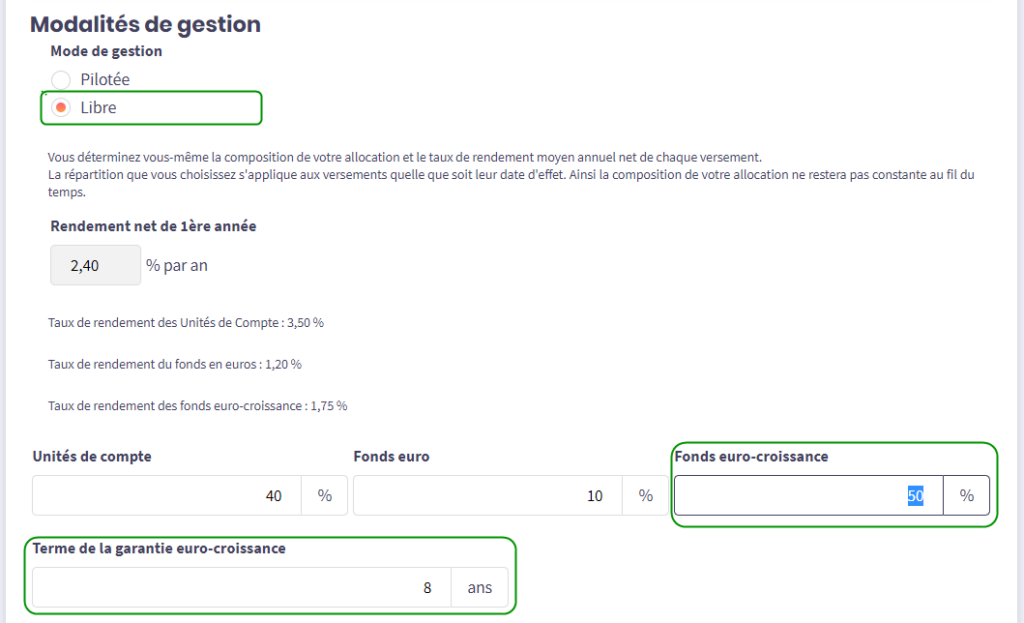Click the Rendement net 2,40 field
Screen dimensions: 1024x623
click(95, 266)
